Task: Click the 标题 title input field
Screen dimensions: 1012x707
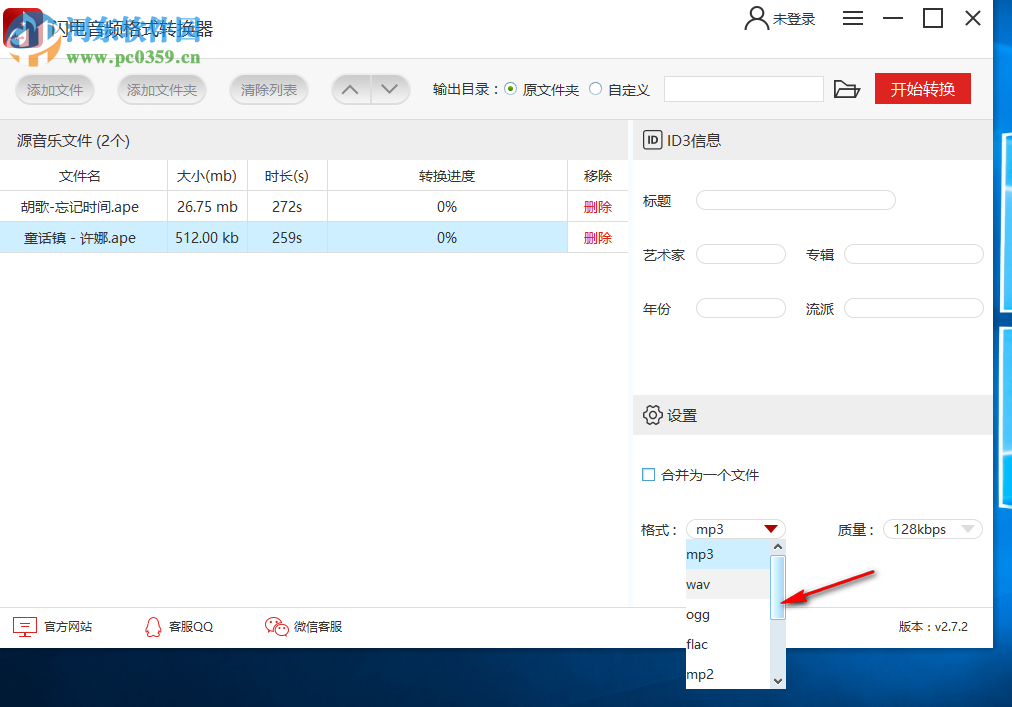Action: (x=795, y=200)
